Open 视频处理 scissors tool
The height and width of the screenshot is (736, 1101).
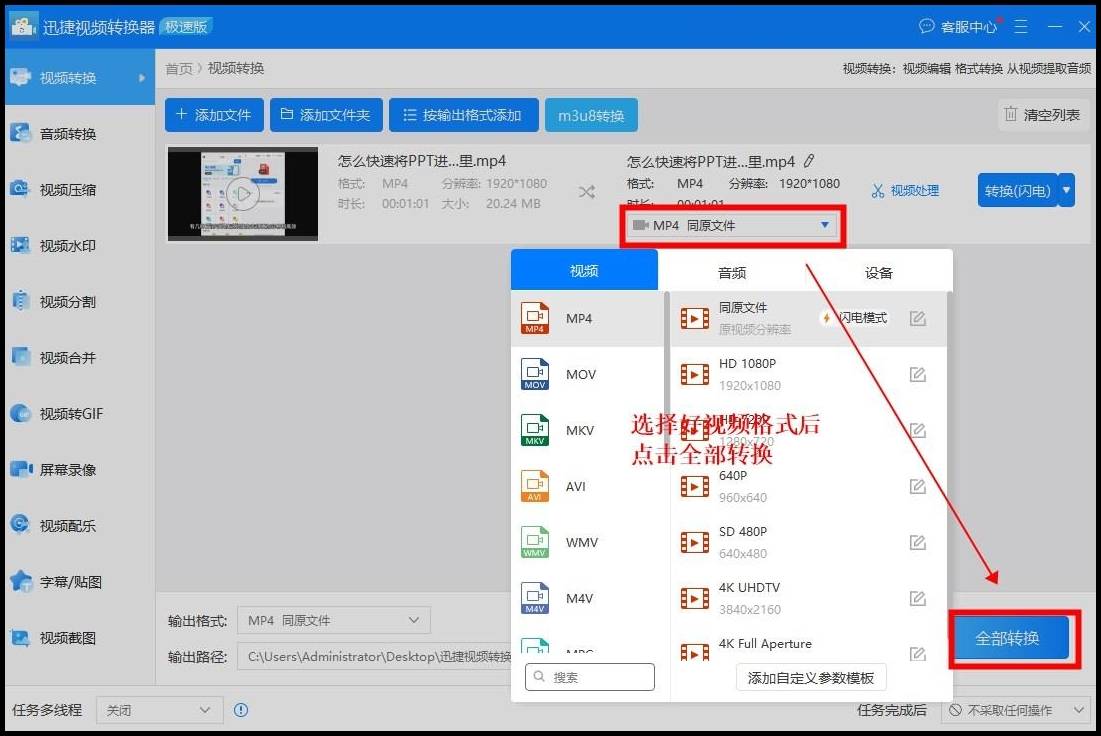tap(905, 190)
